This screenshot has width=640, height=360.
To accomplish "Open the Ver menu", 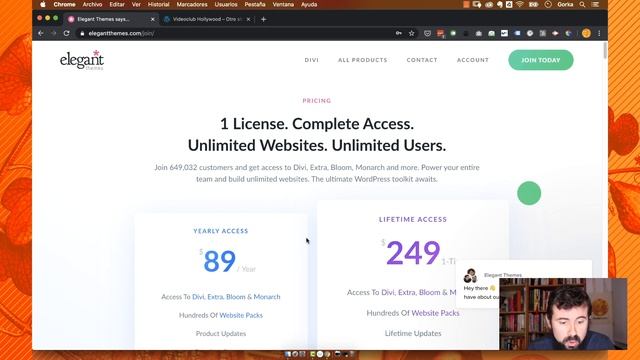I will pyautogui.click(x=136, y=4).
